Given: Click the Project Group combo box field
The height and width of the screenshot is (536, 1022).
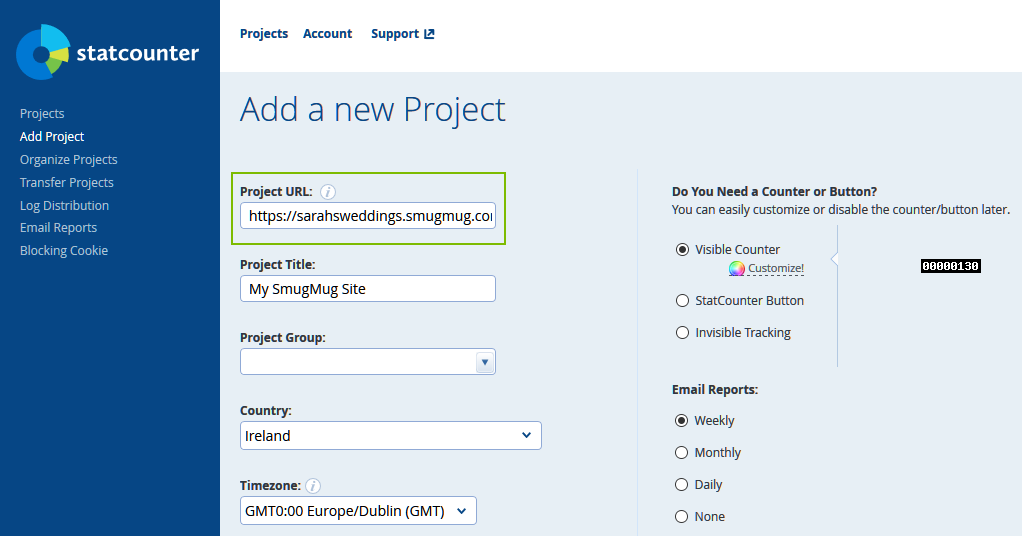Looking at the screenshot, I should click(x=368, y=362).
